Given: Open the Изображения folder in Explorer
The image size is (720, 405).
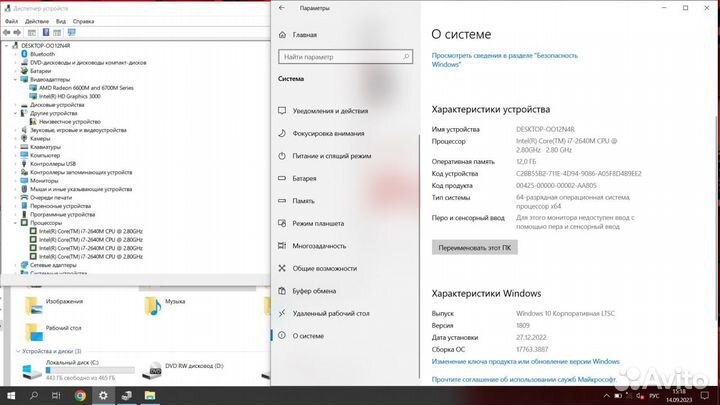Looking at the screenshot, I should tap(54, 304).
